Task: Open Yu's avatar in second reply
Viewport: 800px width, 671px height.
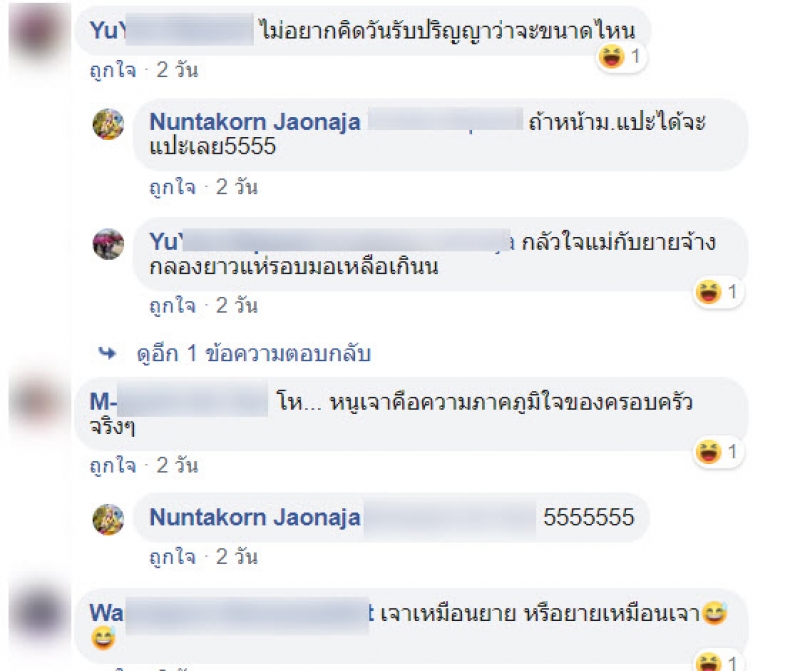Action: point(108,244)
